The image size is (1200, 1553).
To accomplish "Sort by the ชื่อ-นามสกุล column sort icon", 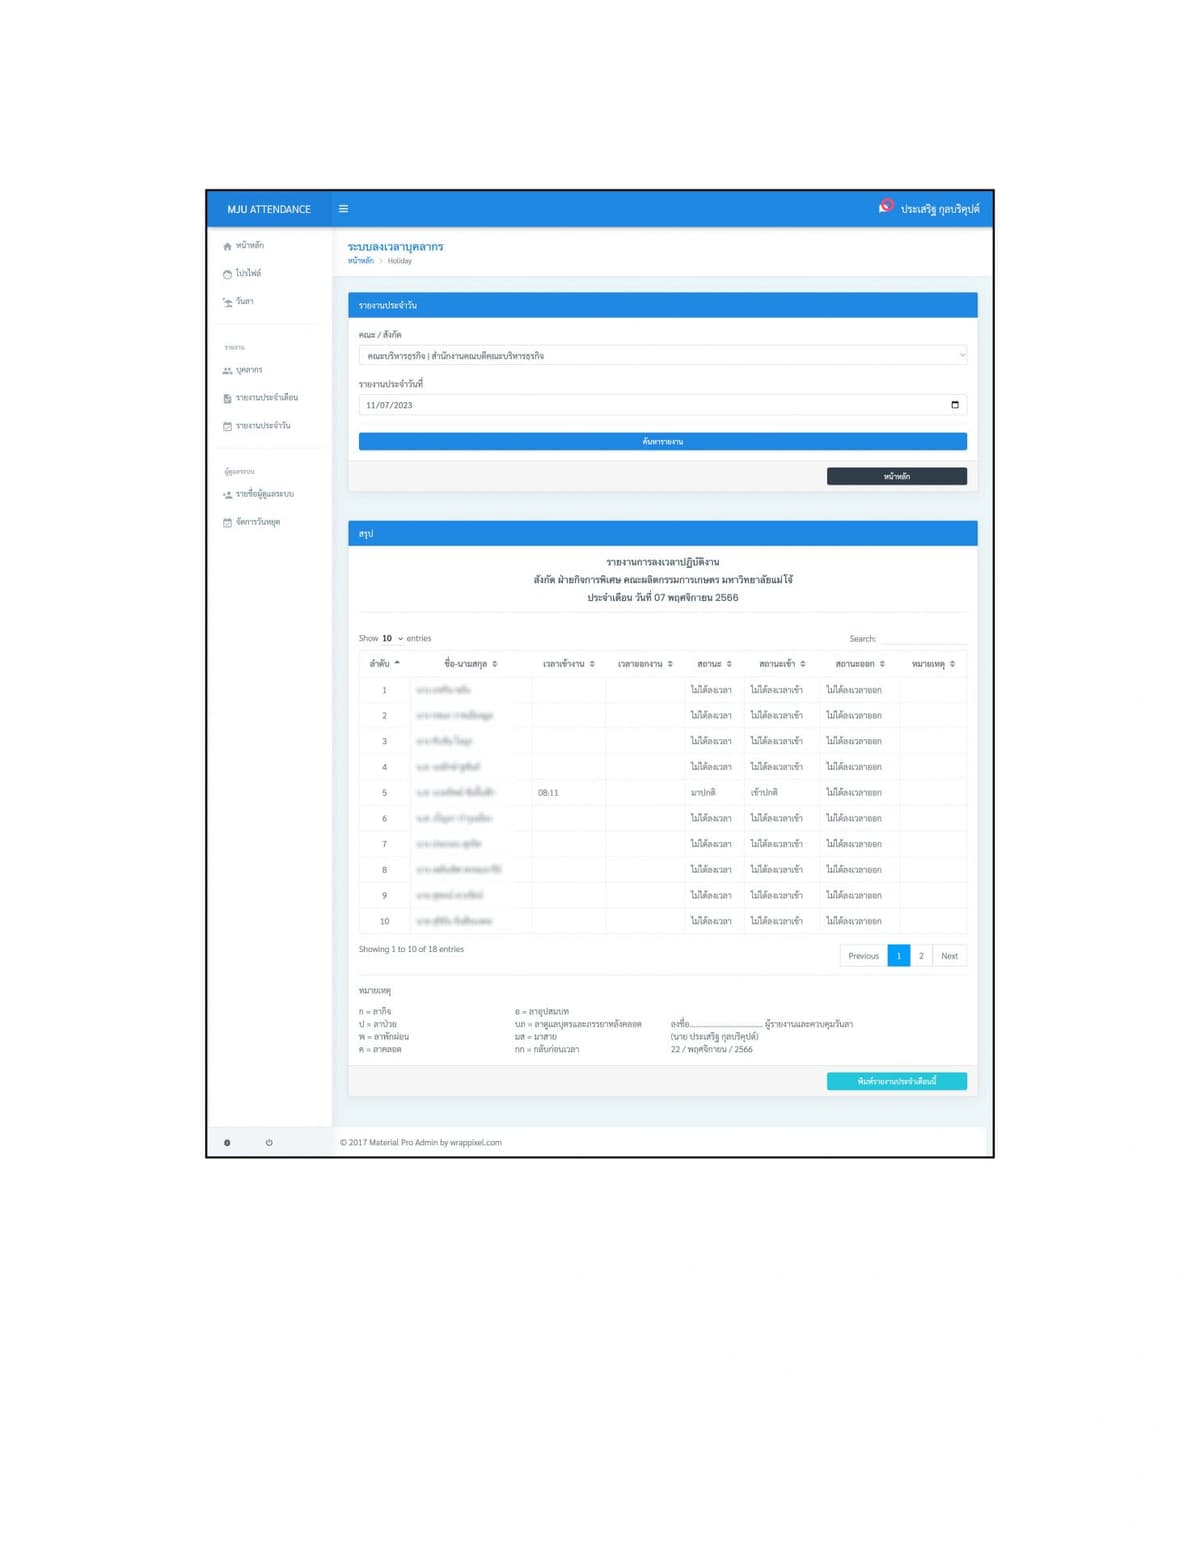I will tap(494, 664).
